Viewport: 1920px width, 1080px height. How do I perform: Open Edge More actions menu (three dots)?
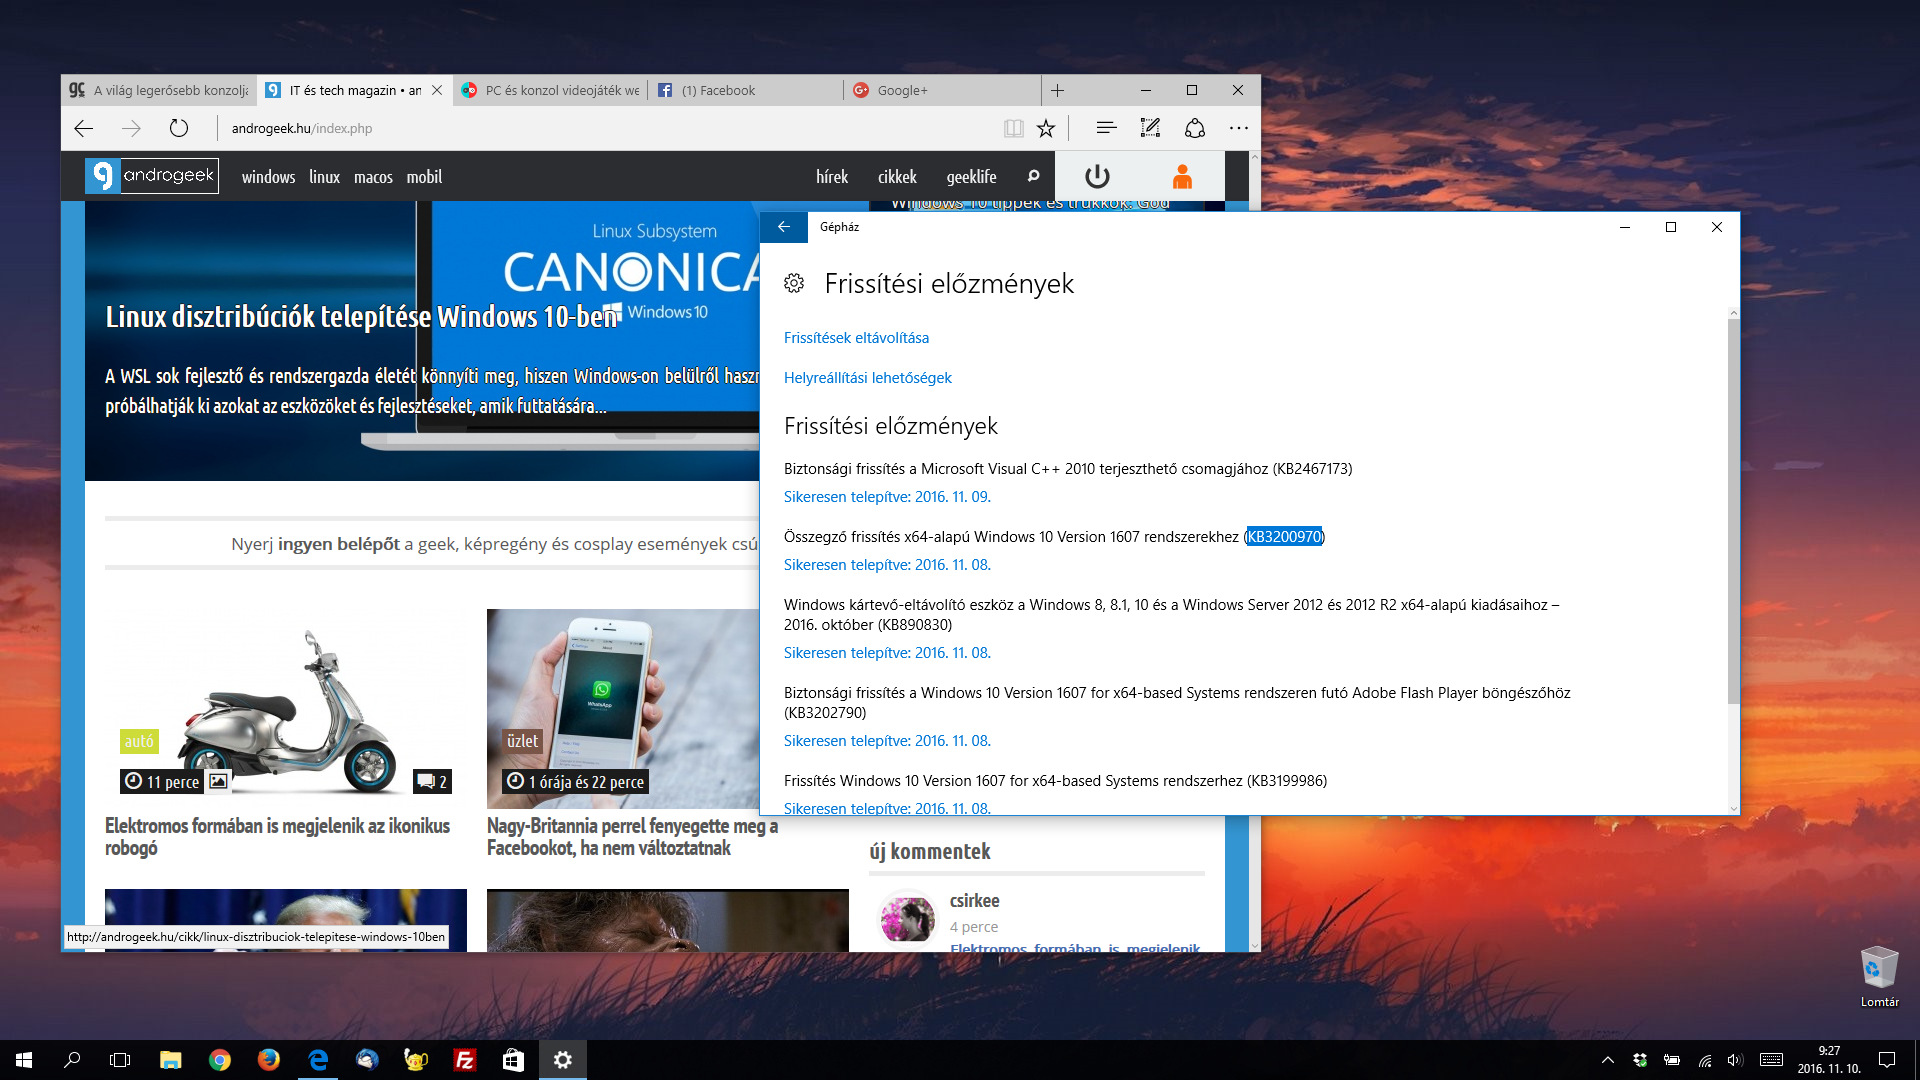pyautogui.click(x=1239, y=128)
